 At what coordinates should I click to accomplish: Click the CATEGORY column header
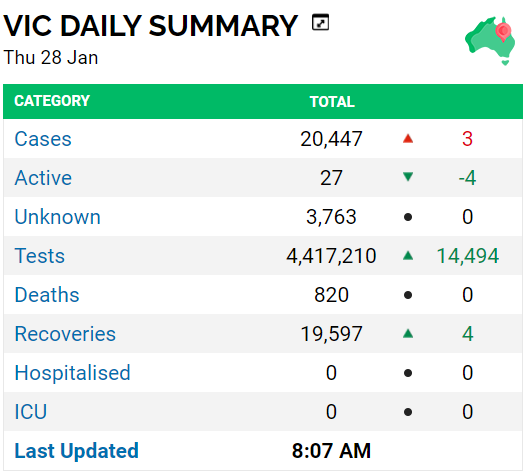pos(52,101)
